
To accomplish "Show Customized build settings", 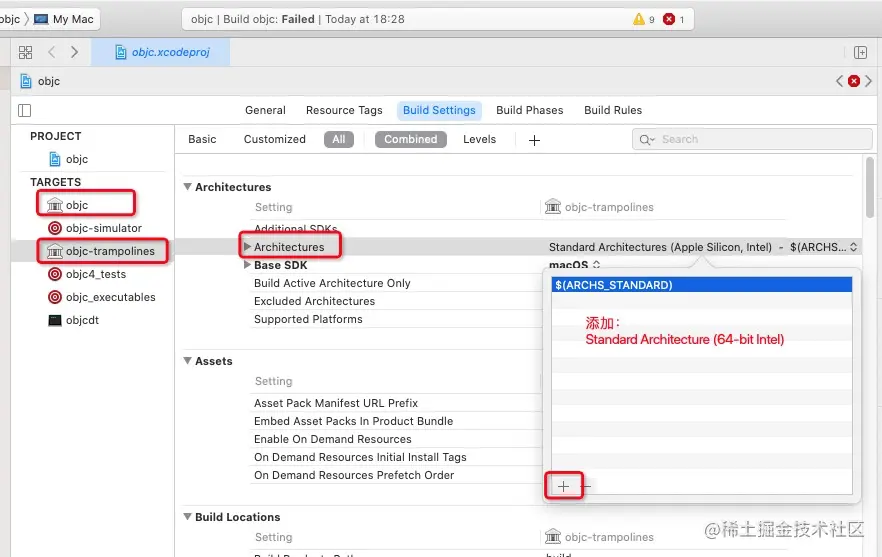I will 274,139.
